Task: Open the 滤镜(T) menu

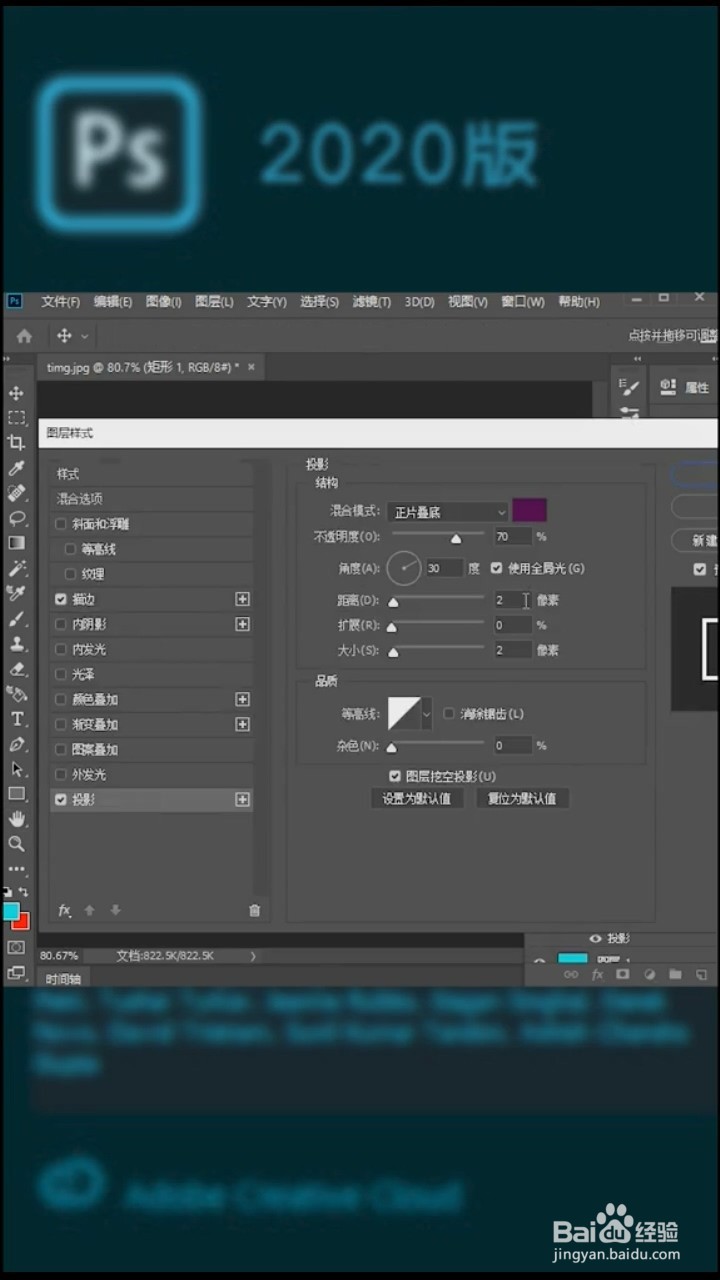Action: (372, 302)
